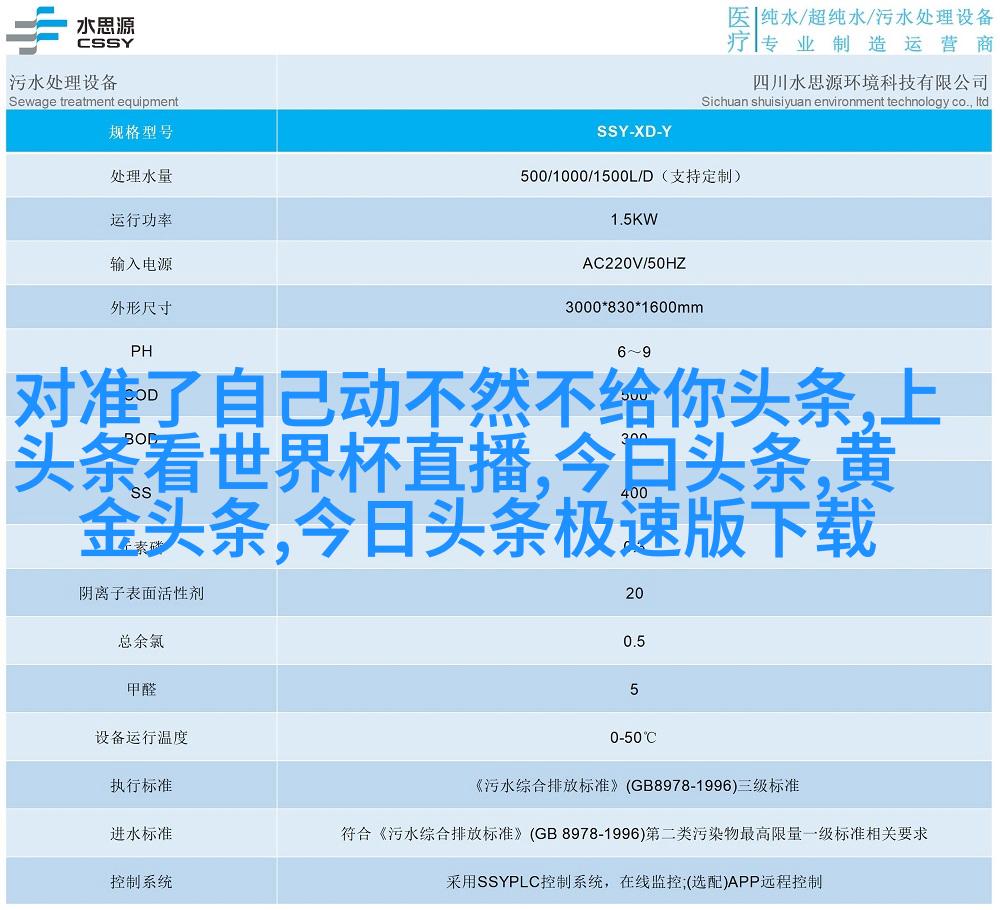The image size is (1000, 910).
Task: Click the 总余氯 row label
Action: (x=141, y=642)
